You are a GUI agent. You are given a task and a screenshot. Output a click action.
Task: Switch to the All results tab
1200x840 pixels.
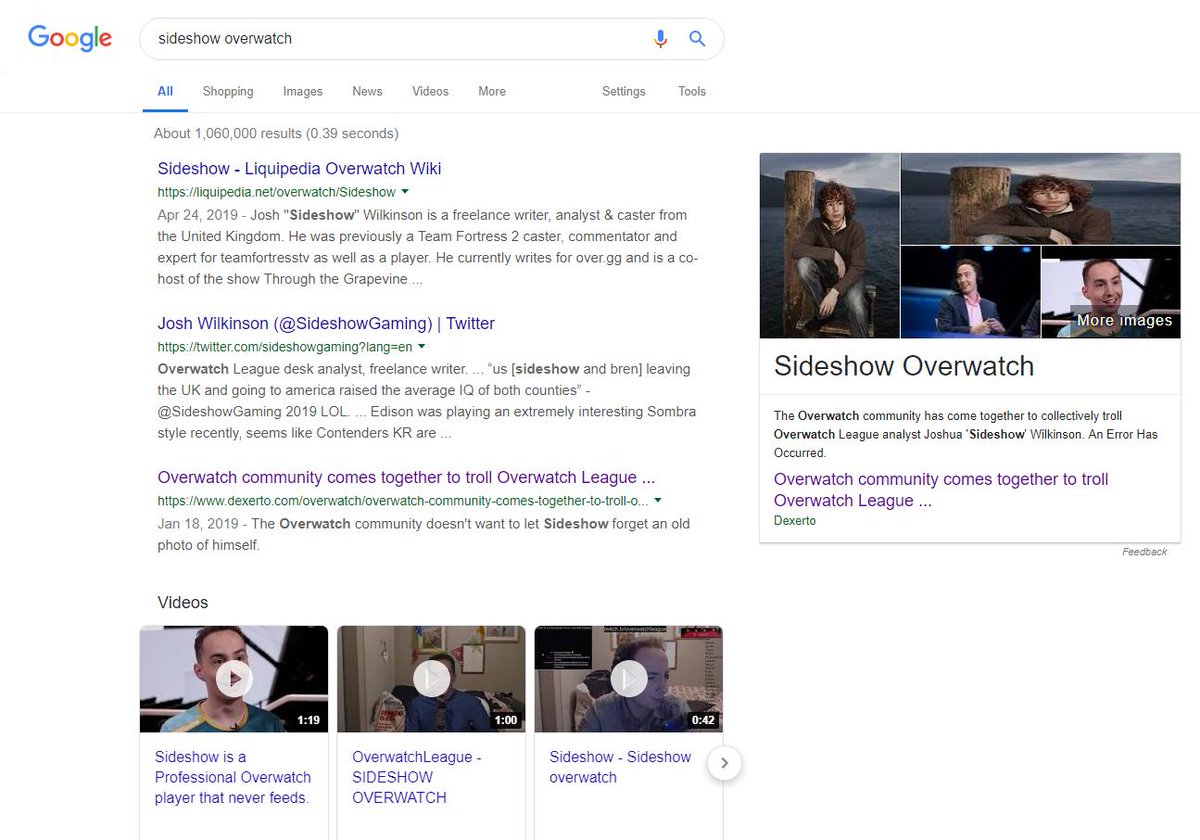tap(165, 91)
